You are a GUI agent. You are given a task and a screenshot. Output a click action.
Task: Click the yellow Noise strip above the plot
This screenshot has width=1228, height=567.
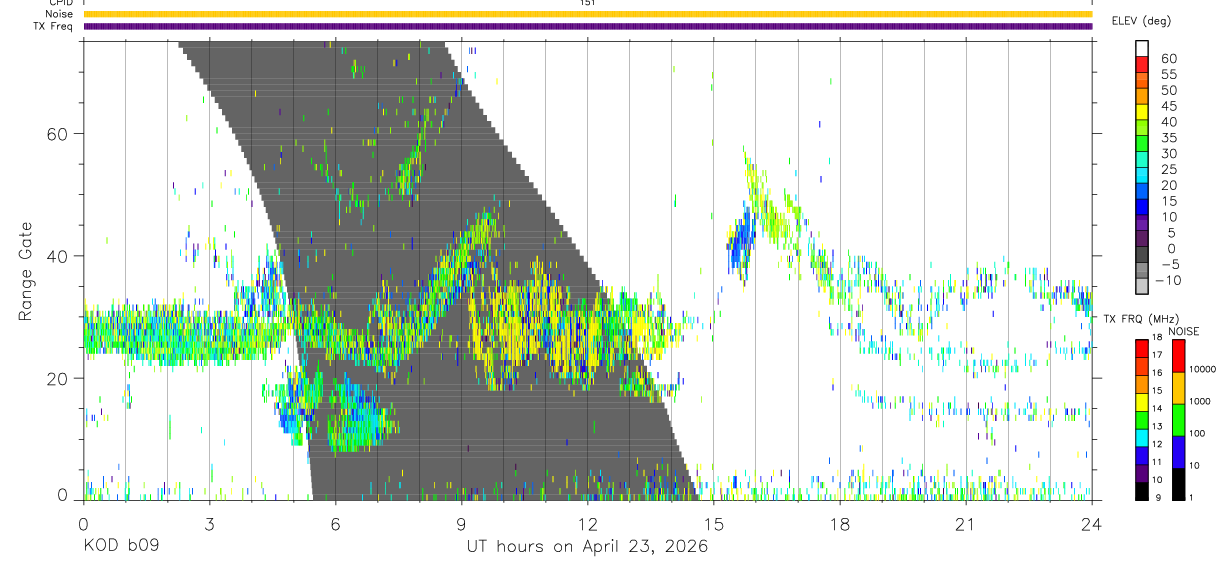(588, 14)
